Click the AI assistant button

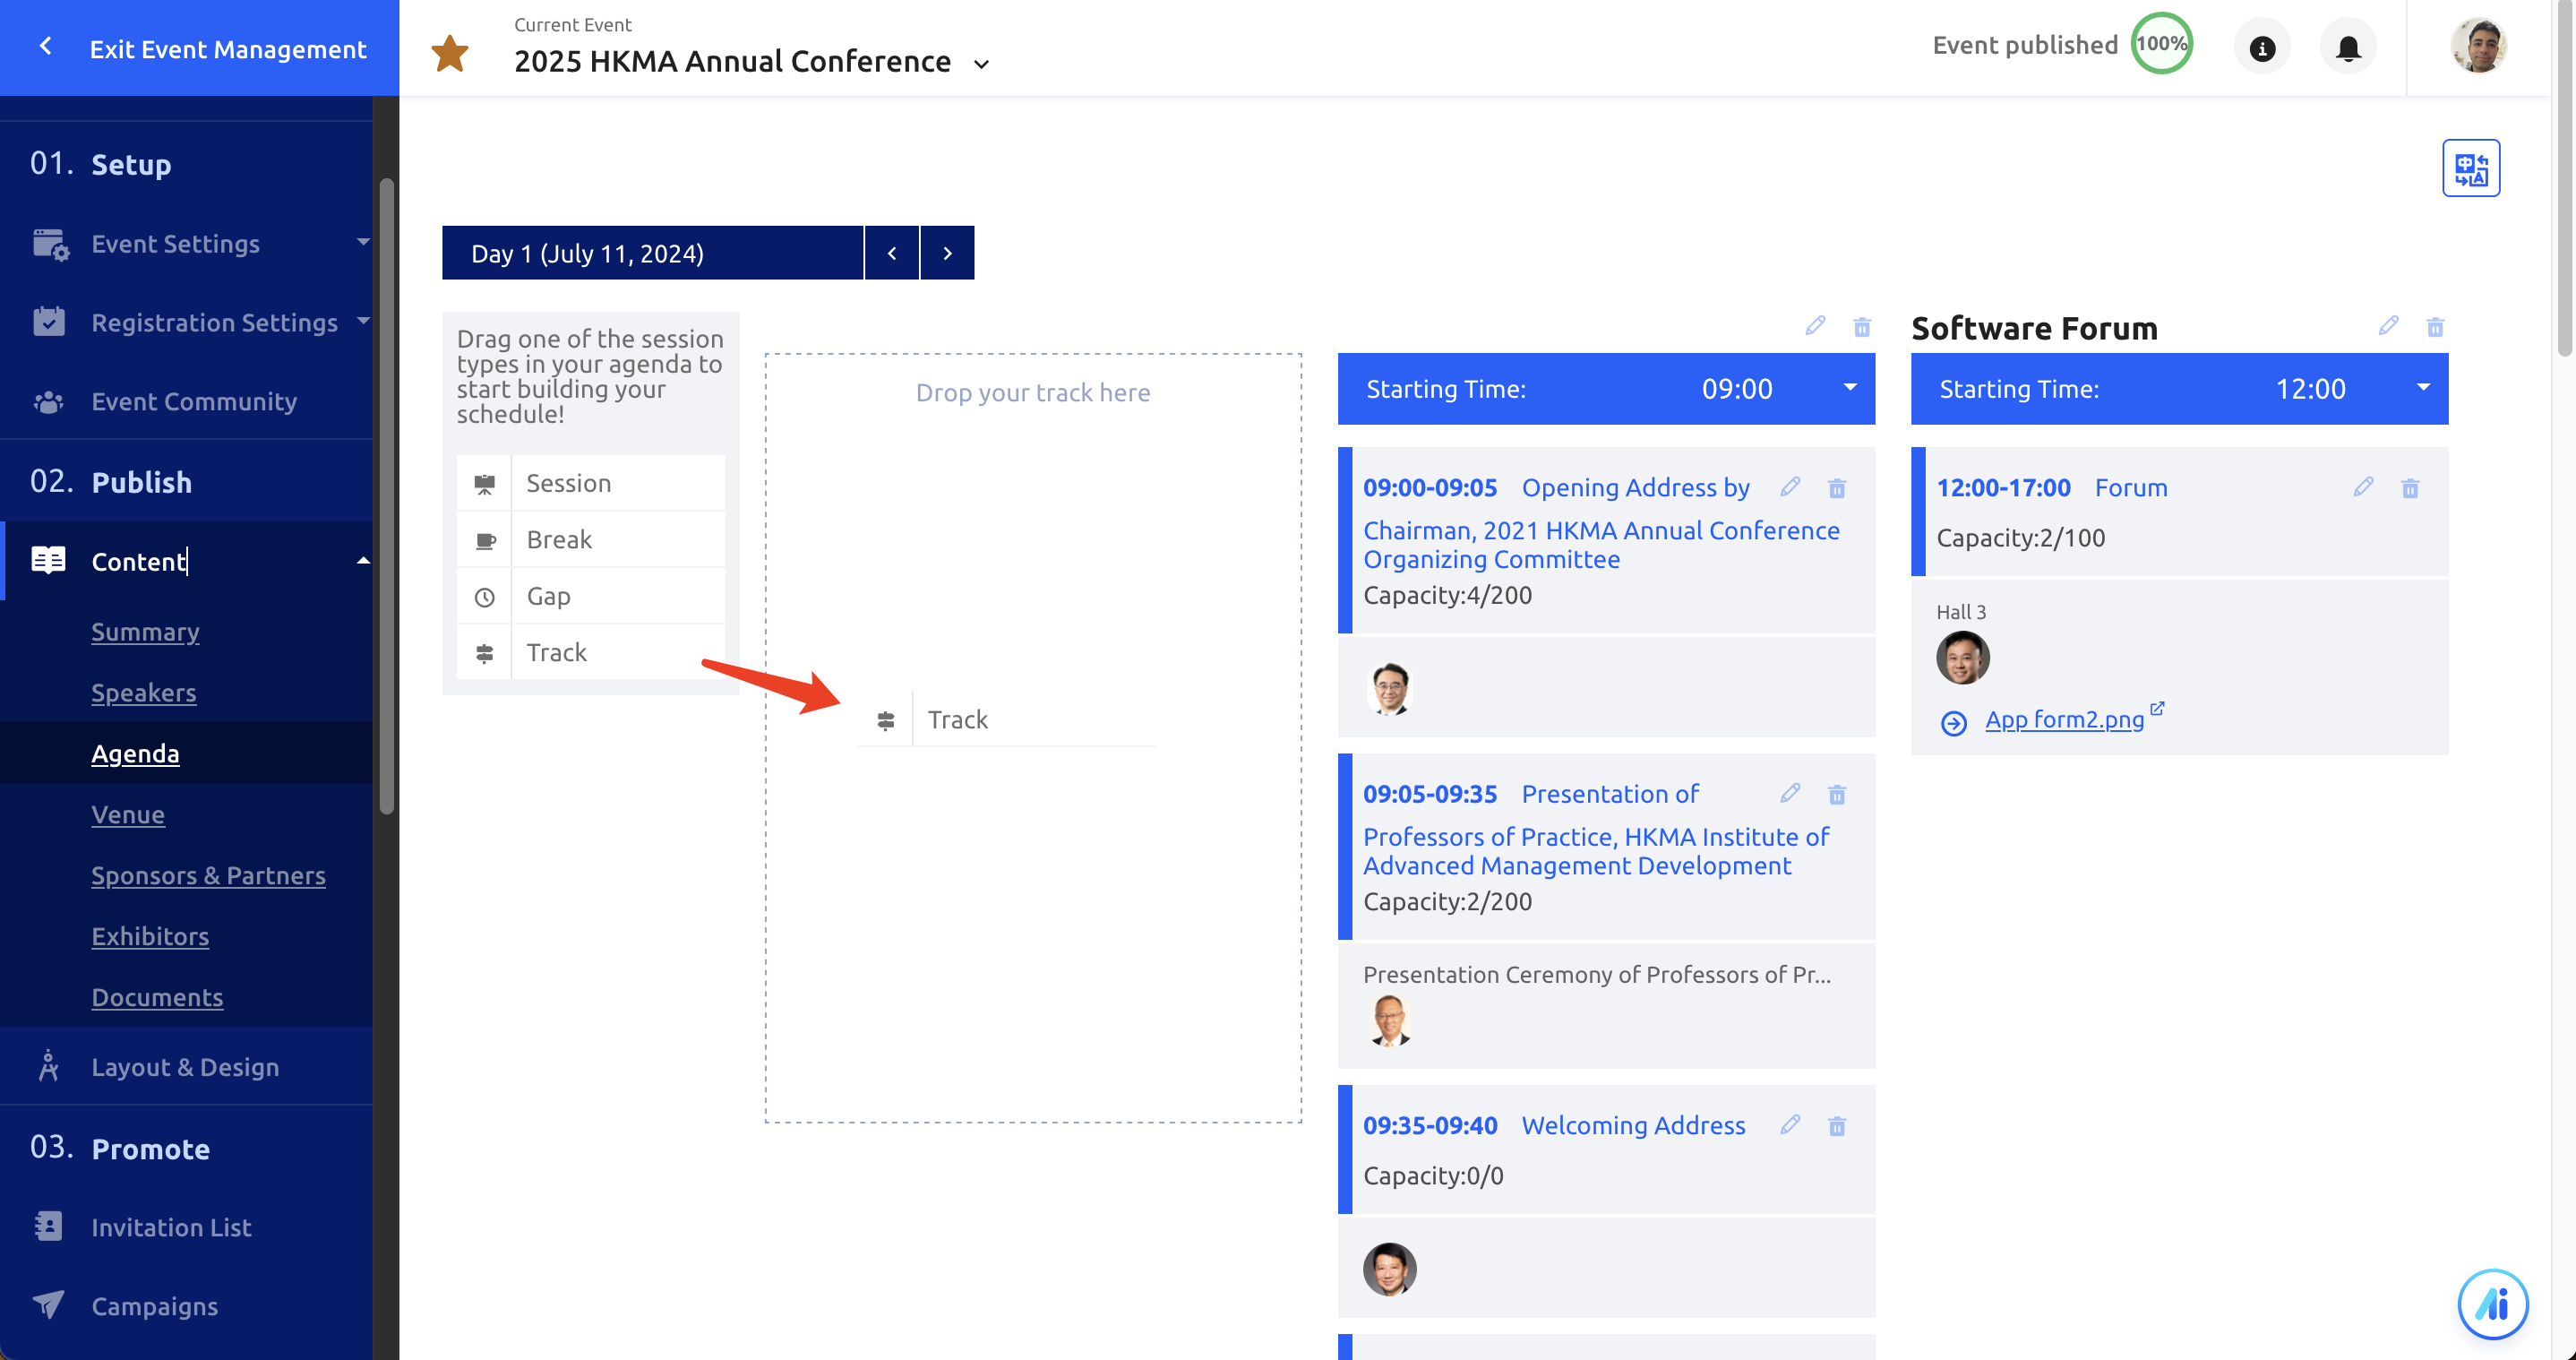[2492, 1303]
